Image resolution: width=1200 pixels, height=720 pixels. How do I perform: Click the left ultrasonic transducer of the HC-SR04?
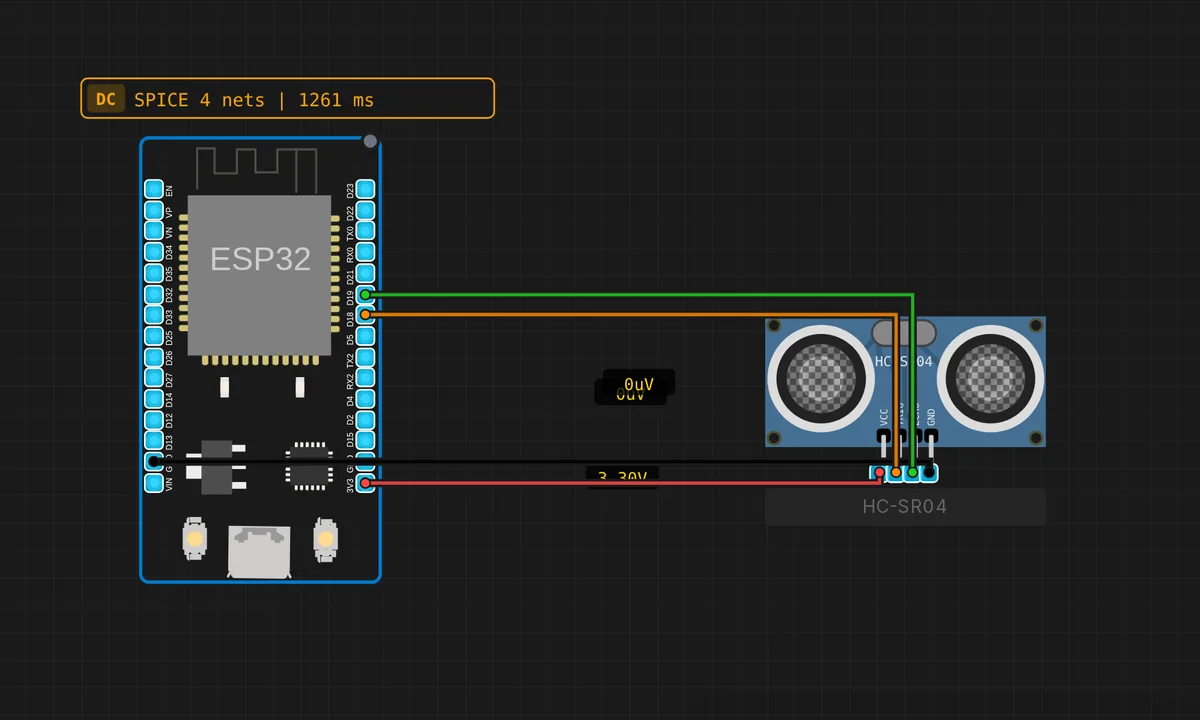(x=819, y=379)
